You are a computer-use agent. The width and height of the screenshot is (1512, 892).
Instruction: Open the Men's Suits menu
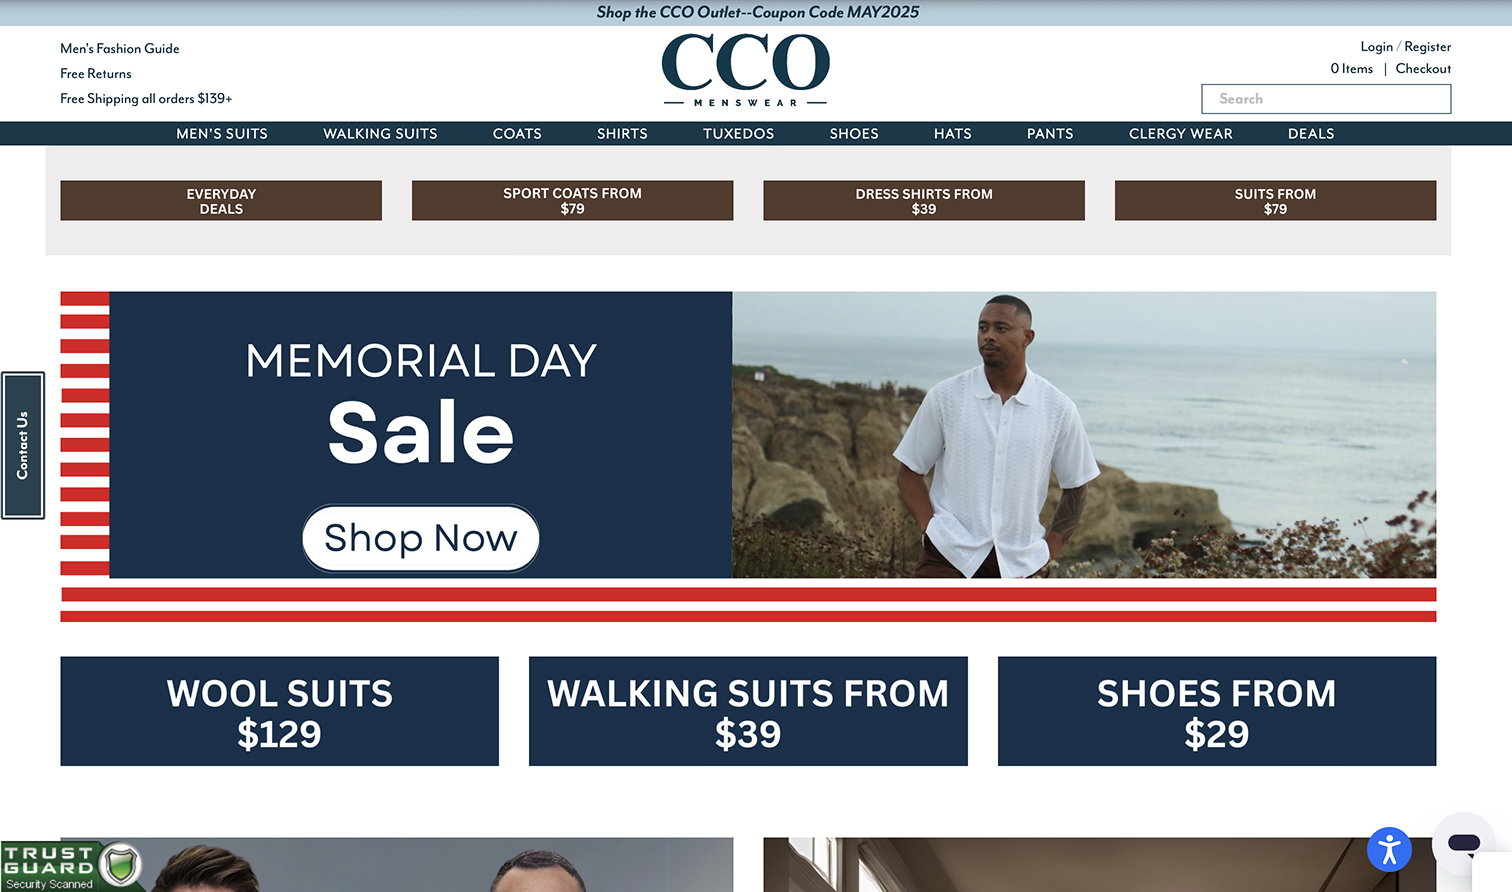tap(222, 133)
